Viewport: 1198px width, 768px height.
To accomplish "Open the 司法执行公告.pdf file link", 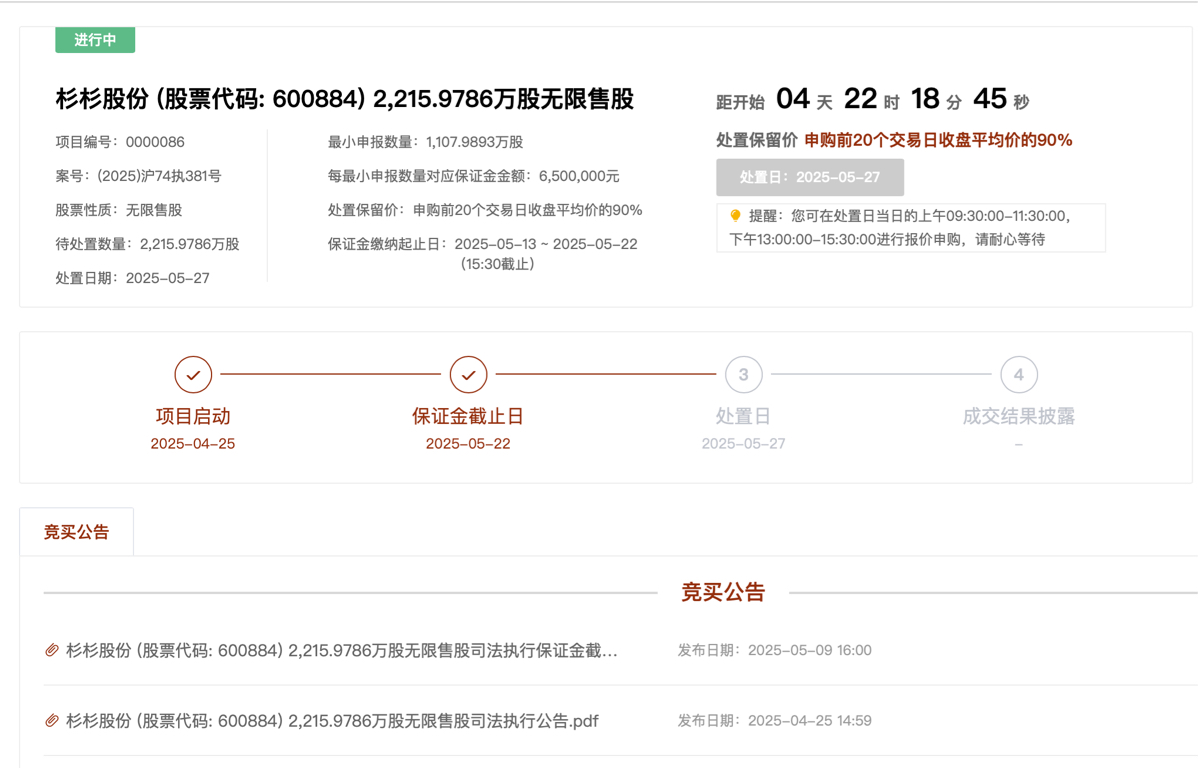I will [332, 721].
